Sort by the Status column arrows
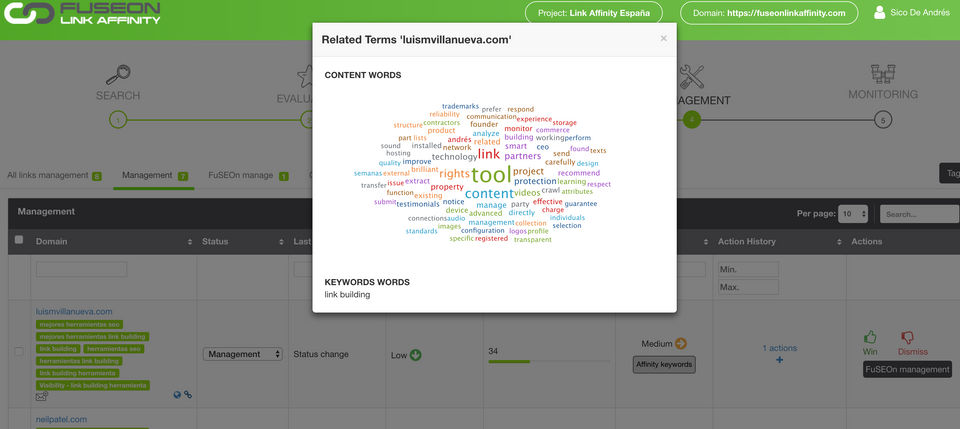This screenshot has width=960, height=429. tap(281, 242)
